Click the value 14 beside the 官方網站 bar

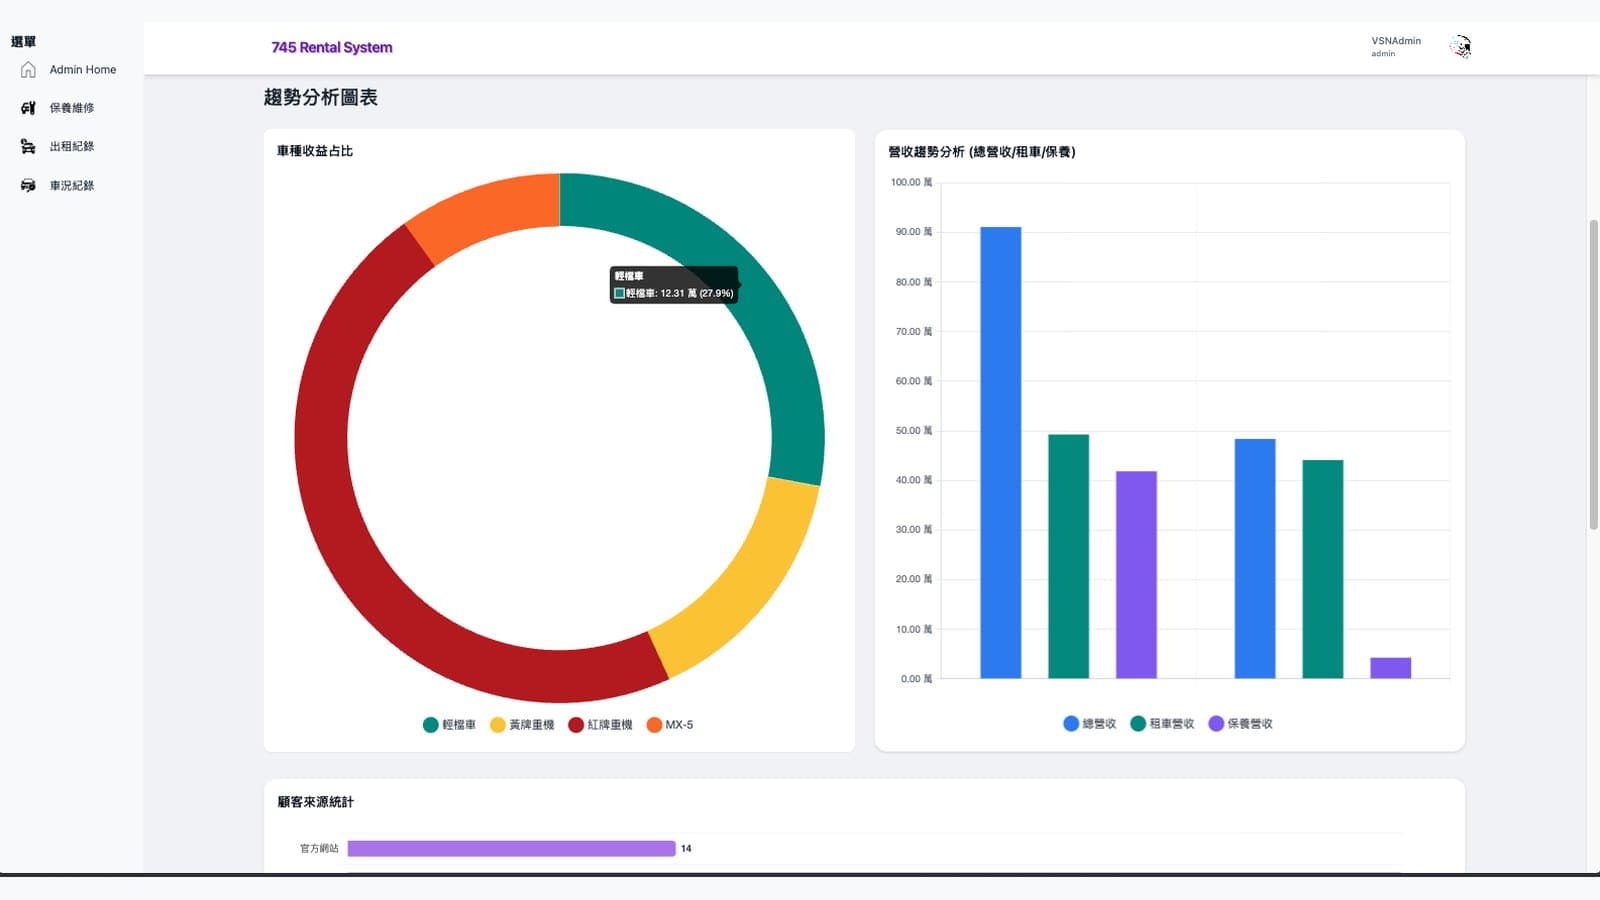tap(686, 849)
